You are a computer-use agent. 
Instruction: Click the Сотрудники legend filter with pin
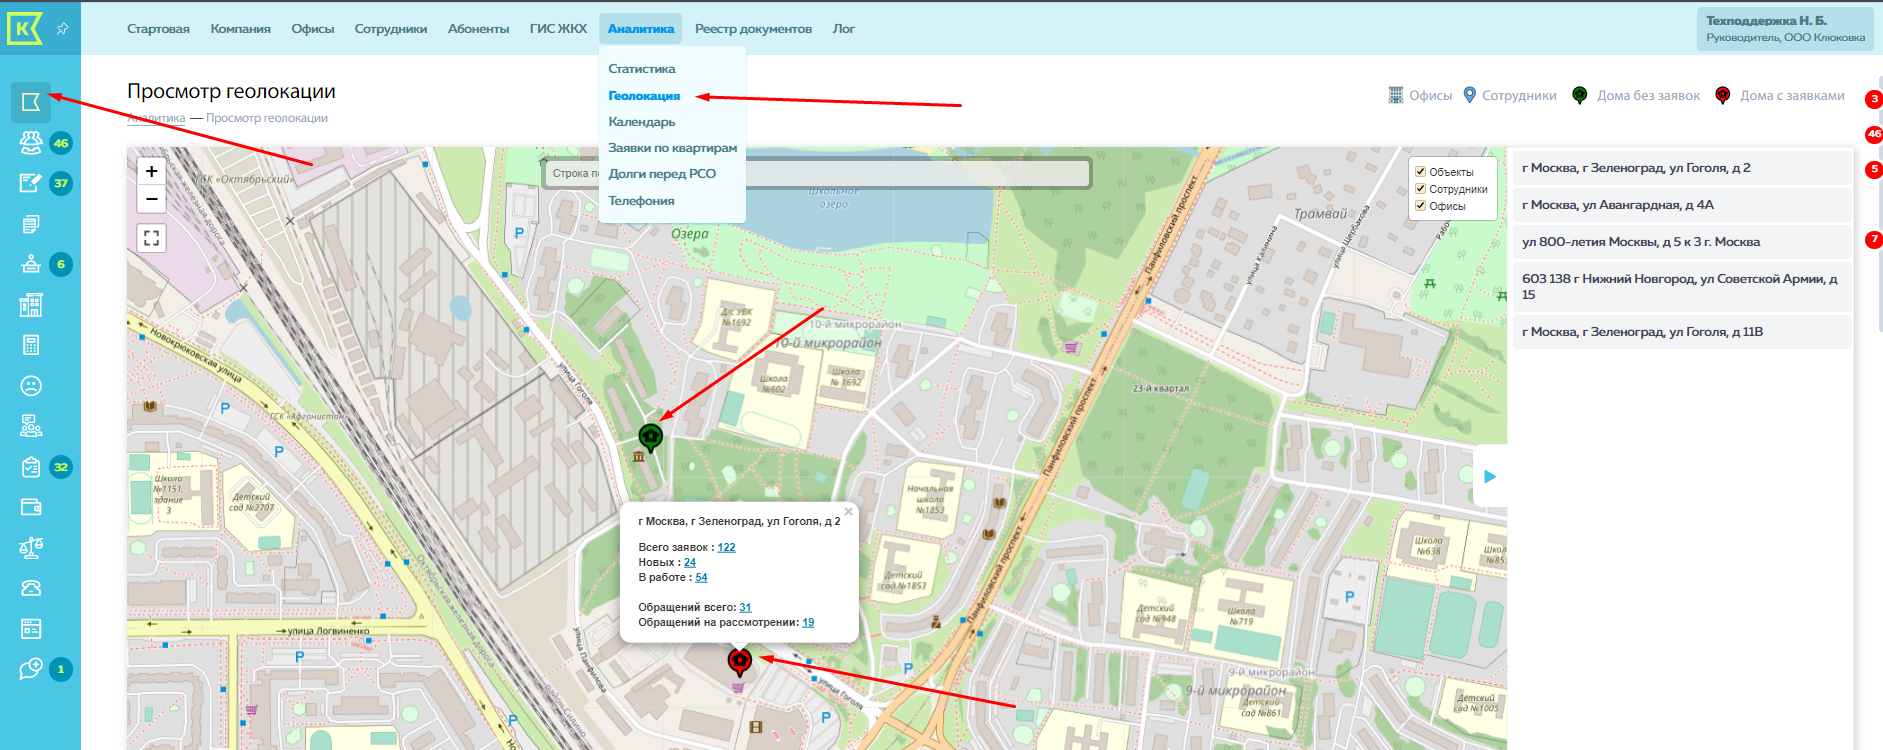point(1510,96)
